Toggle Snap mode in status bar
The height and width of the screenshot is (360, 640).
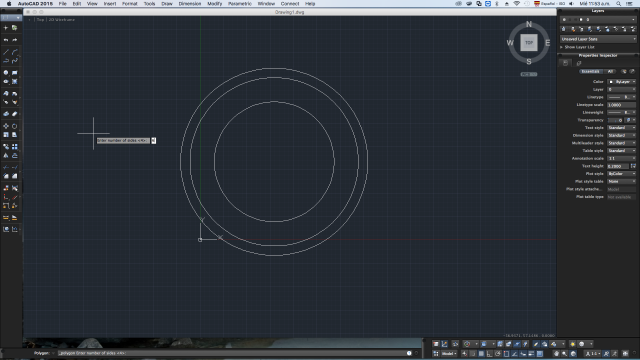coord(473,353)
